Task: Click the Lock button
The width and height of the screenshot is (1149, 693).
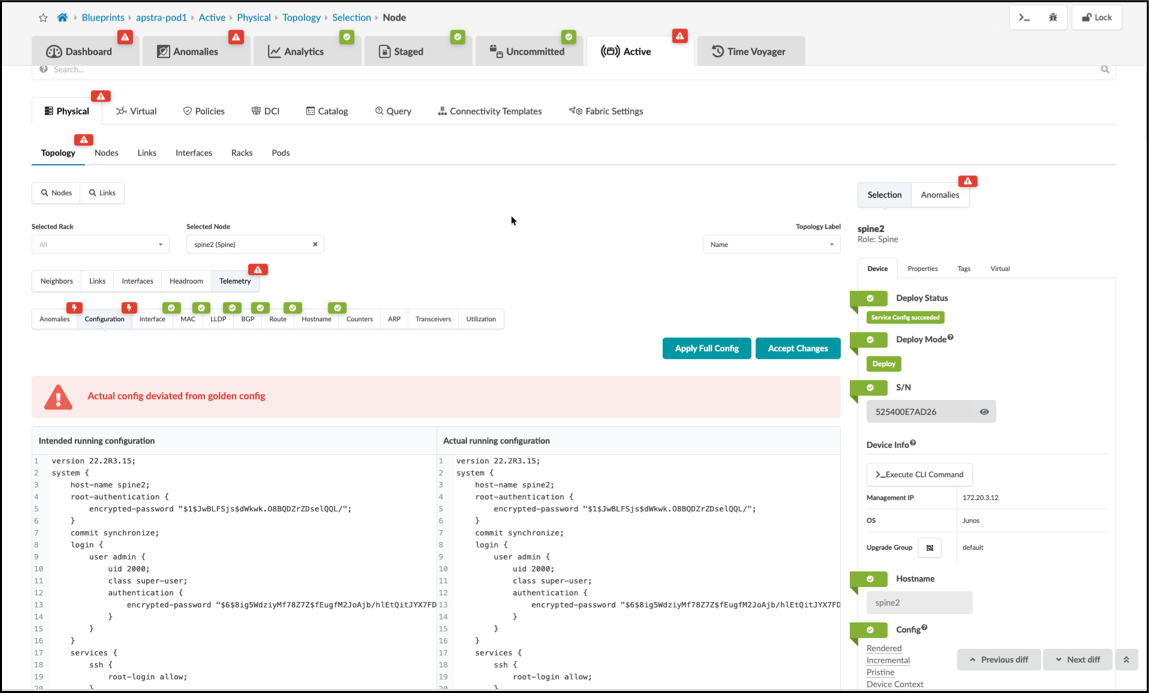Action: click(x=1097, y=18)
